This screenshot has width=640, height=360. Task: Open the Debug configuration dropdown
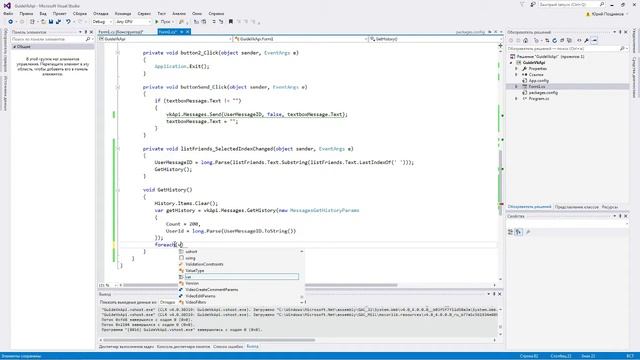point(102,22)
